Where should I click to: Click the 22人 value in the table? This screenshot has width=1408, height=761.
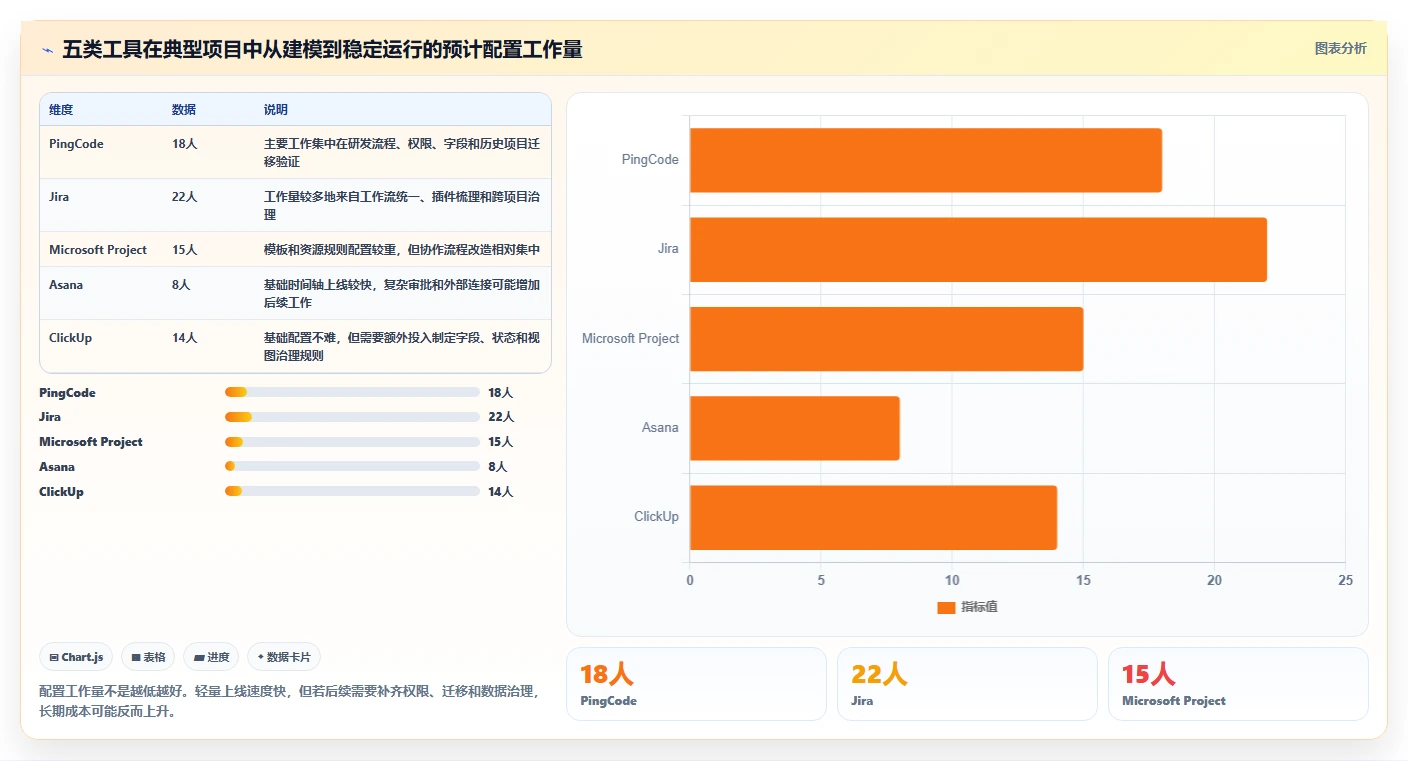coord(185,197)
